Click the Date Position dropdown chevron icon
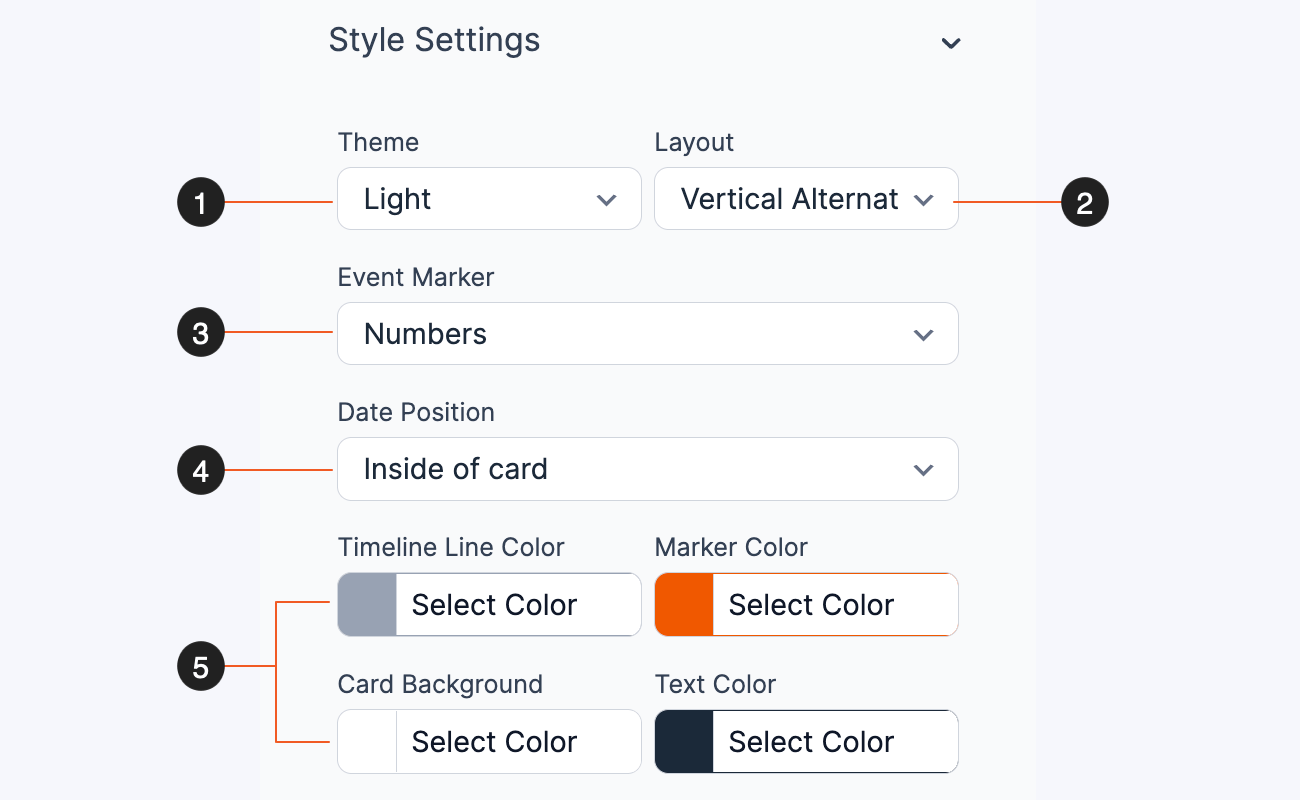Viewport: 1300px width, 800px height. pyautogui.click(x=923, y=469)
